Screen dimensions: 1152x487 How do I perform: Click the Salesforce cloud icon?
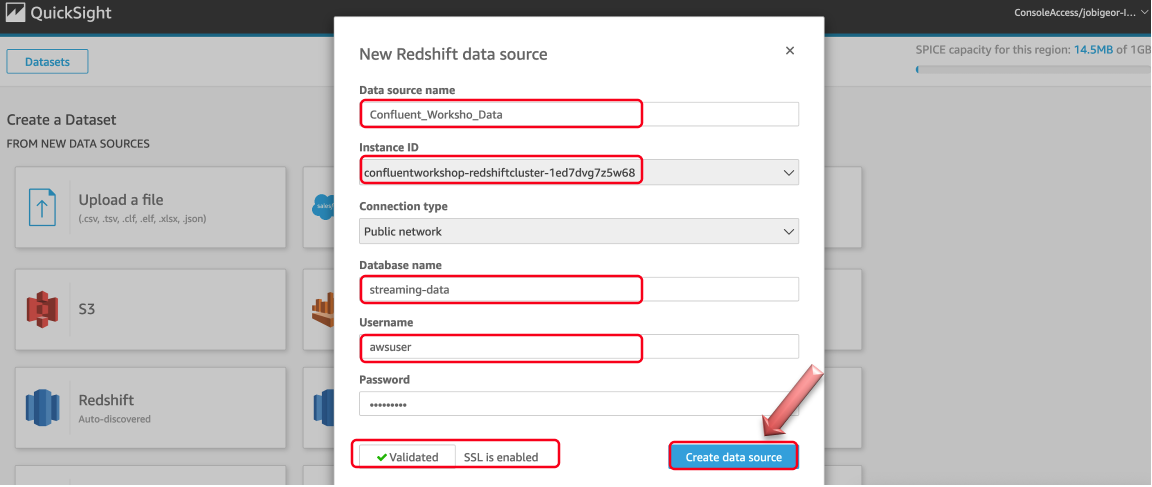323,206
